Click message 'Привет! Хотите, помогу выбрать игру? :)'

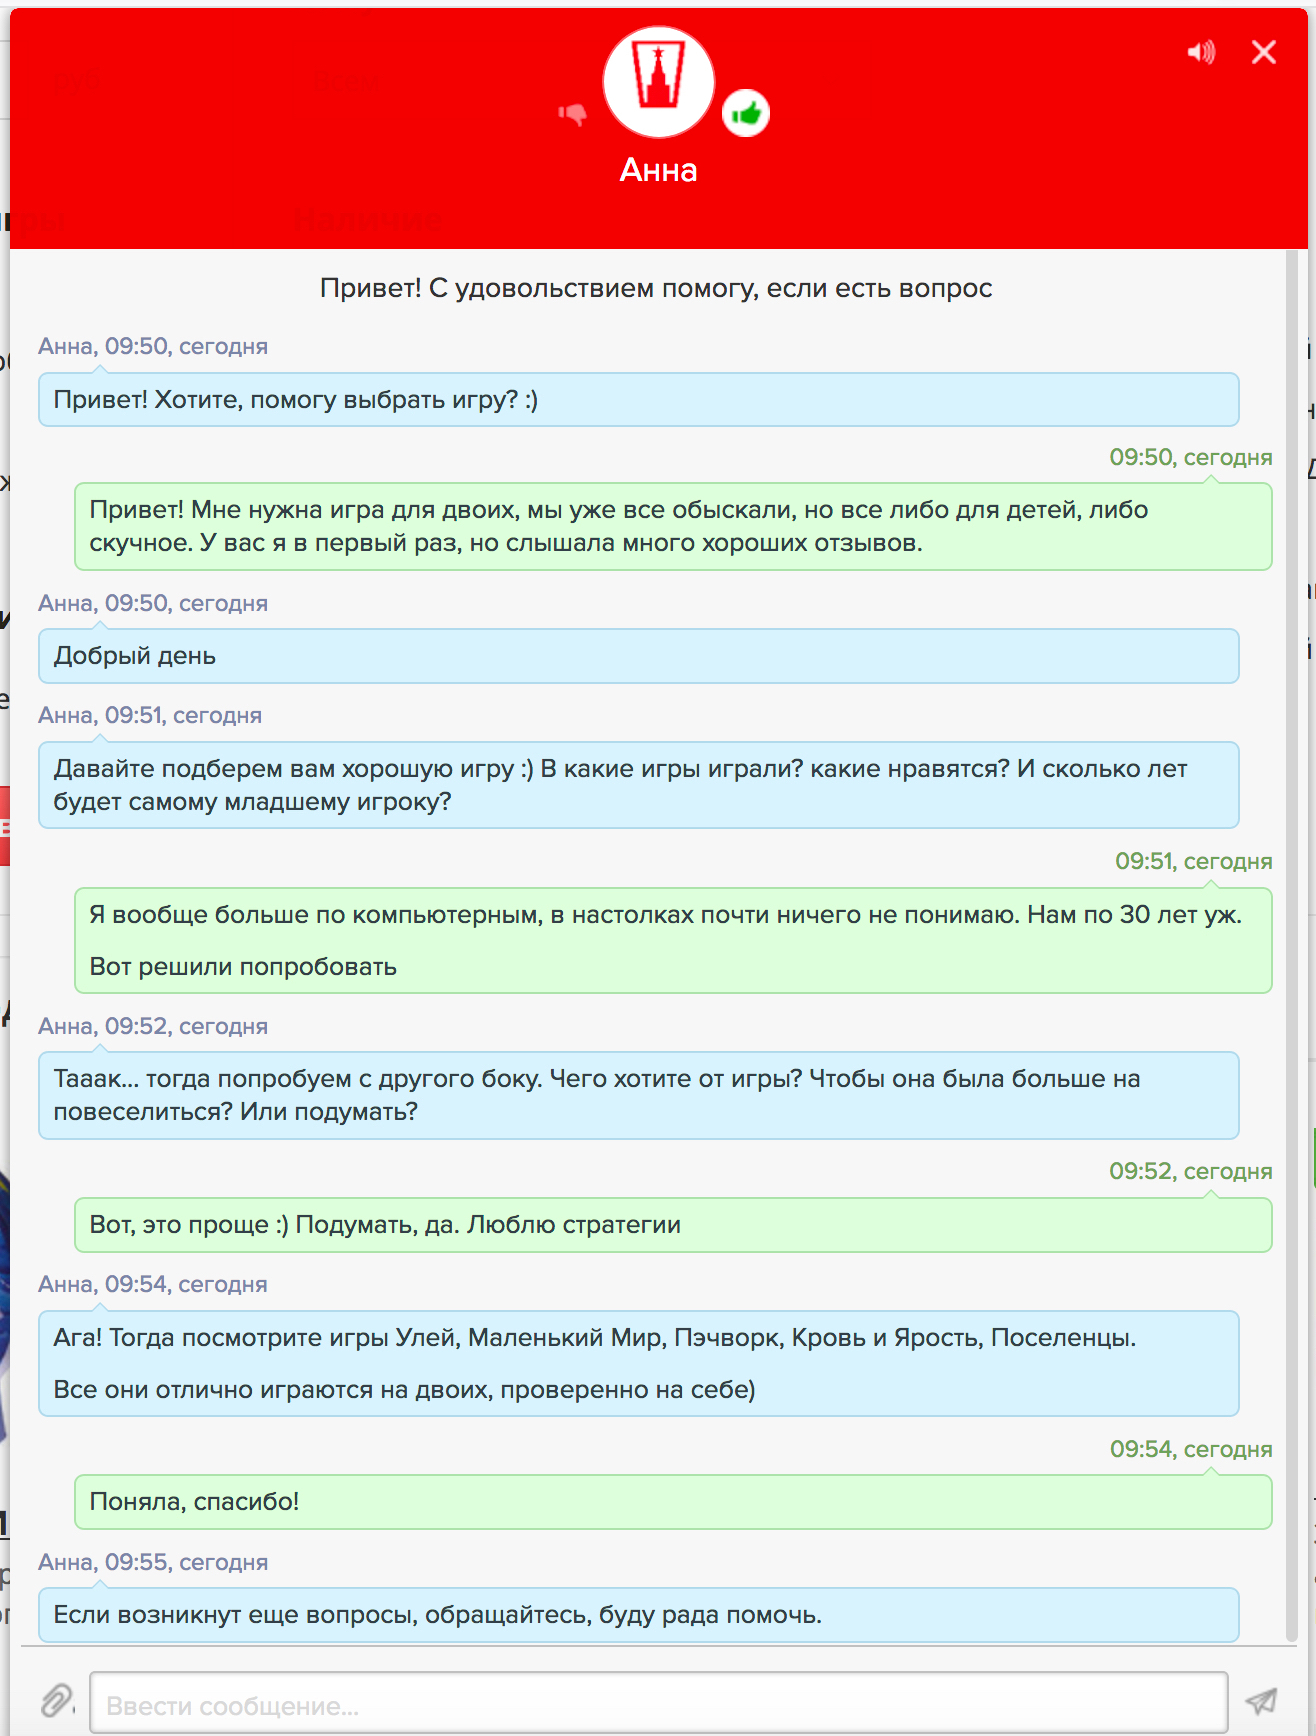[x=639, y=400]
